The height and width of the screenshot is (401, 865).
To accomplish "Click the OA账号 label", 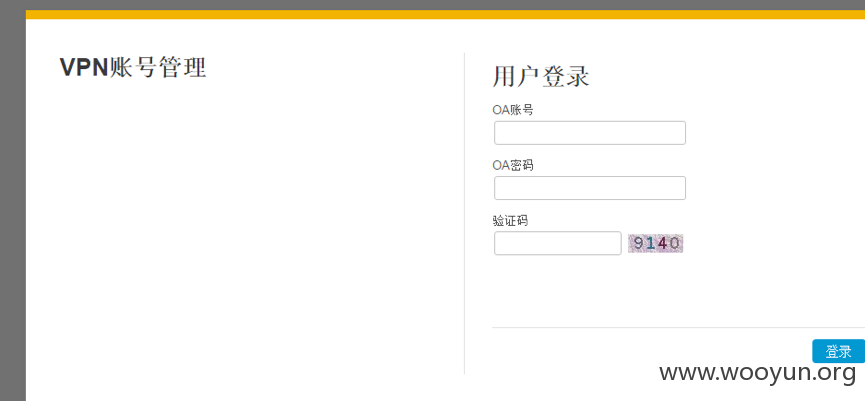I will [x=512, y=110].
